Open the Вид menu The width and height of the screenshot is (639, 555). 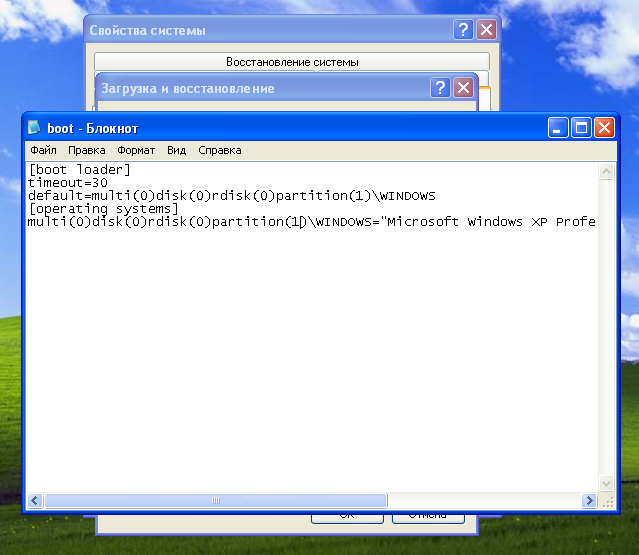tap(176, 150)
